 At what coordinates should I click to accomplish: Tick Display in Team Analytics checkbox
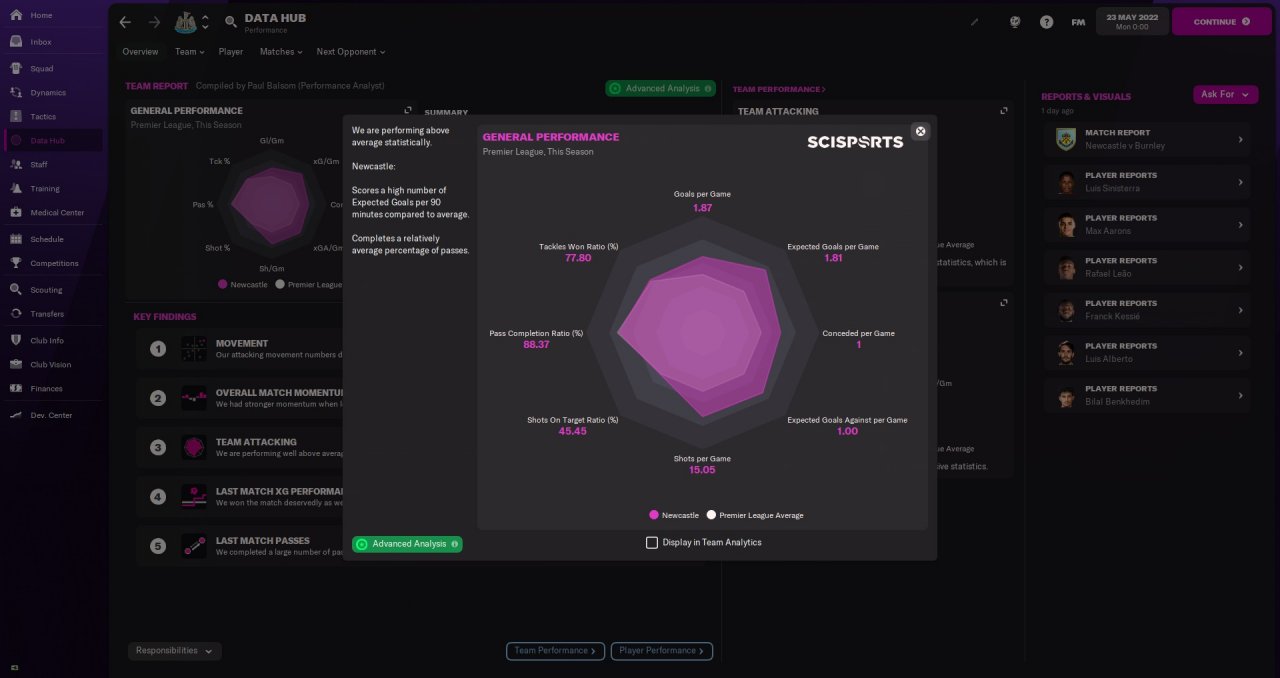652,543
